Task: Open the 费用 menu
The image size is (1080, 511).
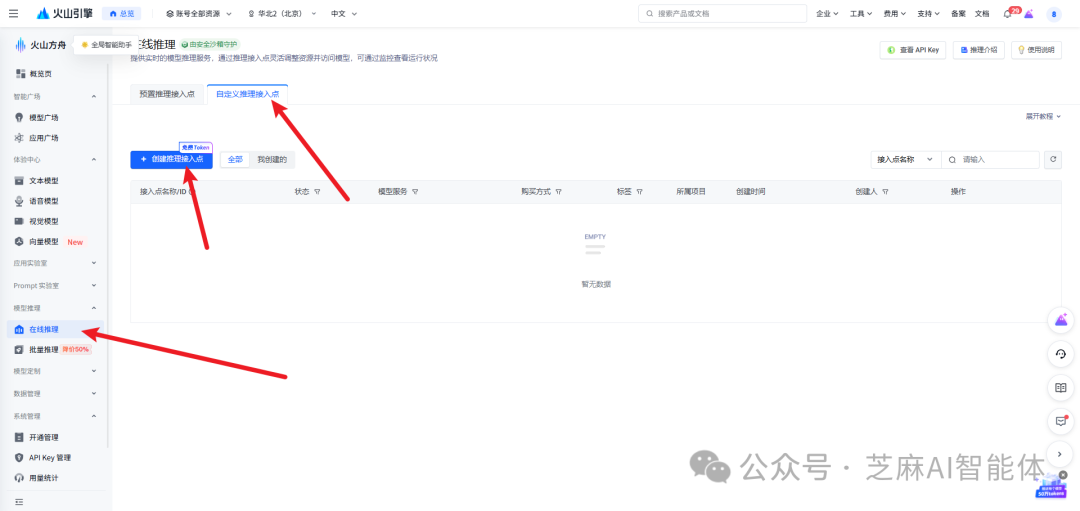Action: 895,13
